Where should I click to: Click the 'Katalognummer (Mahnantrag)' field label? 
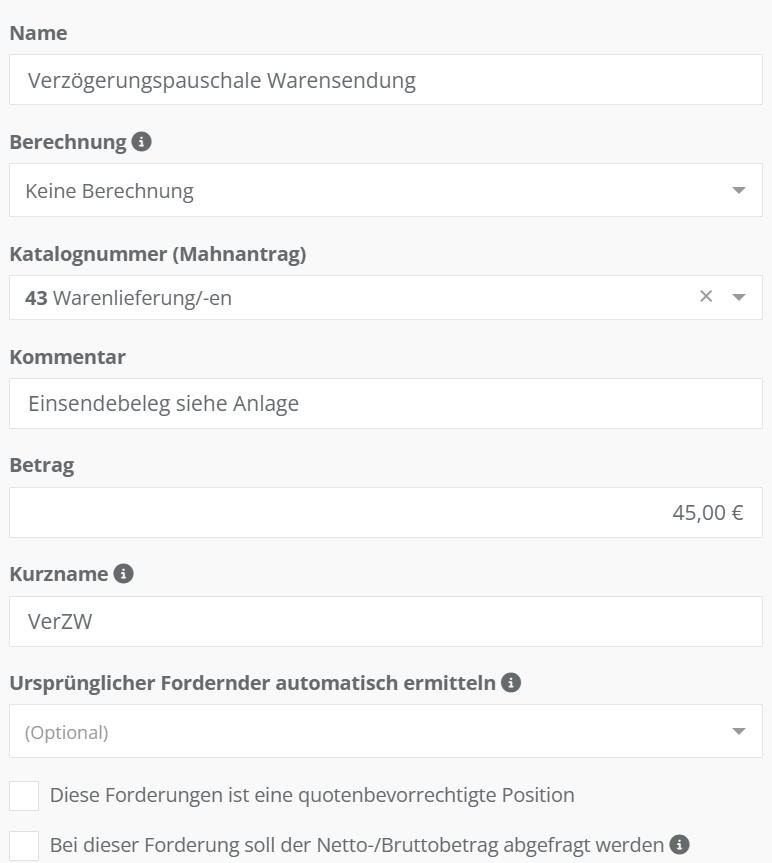pos(158,254)
